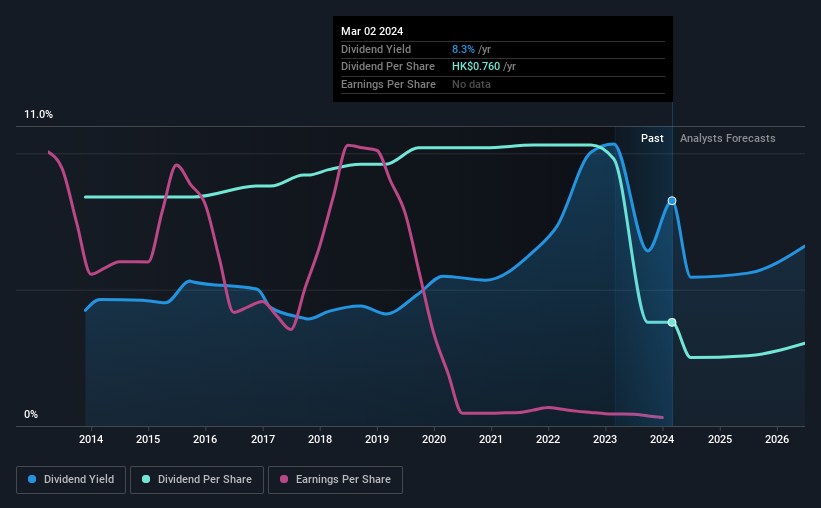Click the 0% y-axis label
This screenshot has width=821, height=508.
[31, 414]
